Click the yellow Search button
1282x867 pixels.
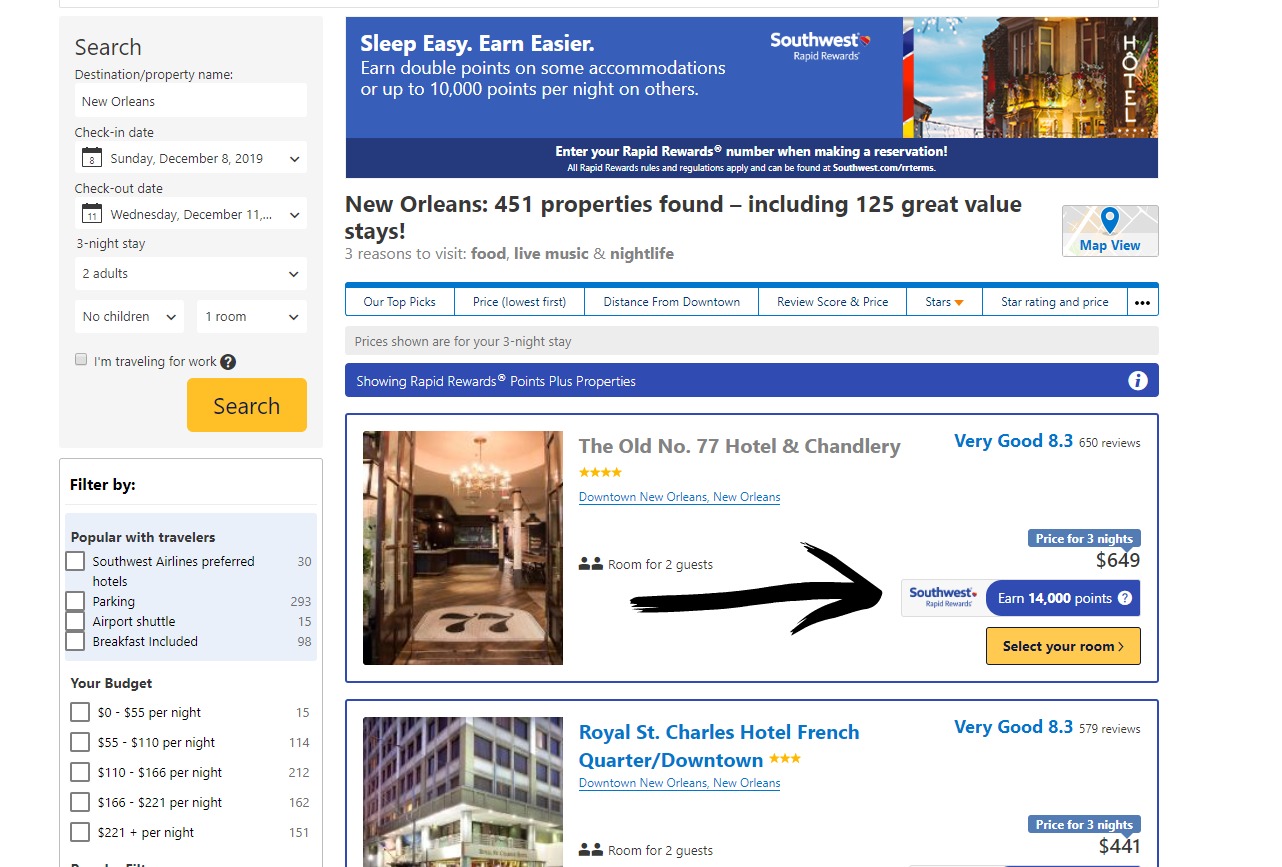click(247, 405)
